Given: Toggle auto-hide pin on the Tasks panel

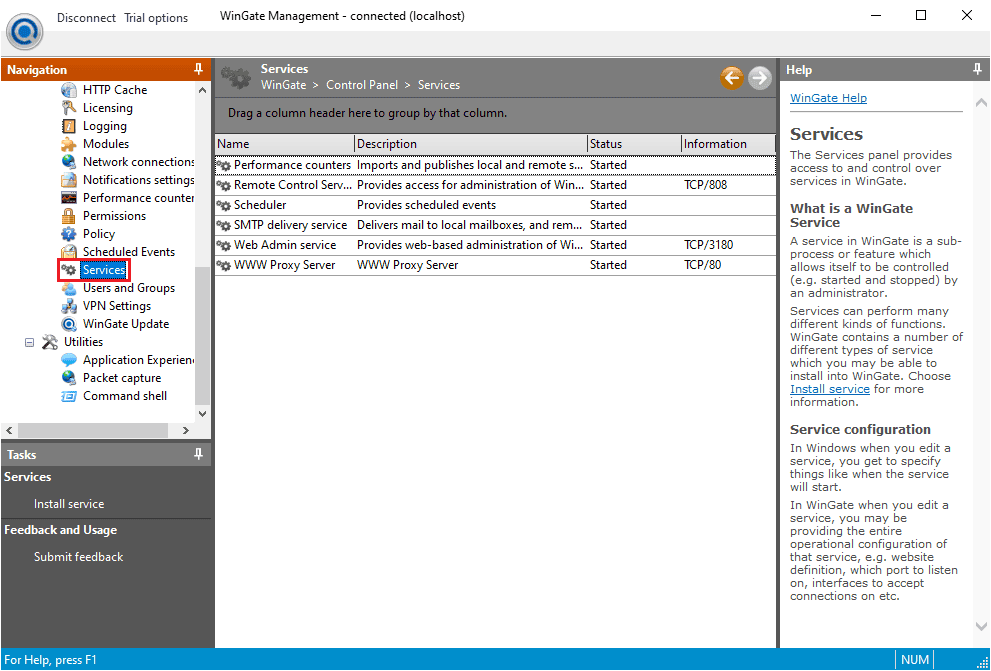Looking at the screenshot, I should coord(198,454).
